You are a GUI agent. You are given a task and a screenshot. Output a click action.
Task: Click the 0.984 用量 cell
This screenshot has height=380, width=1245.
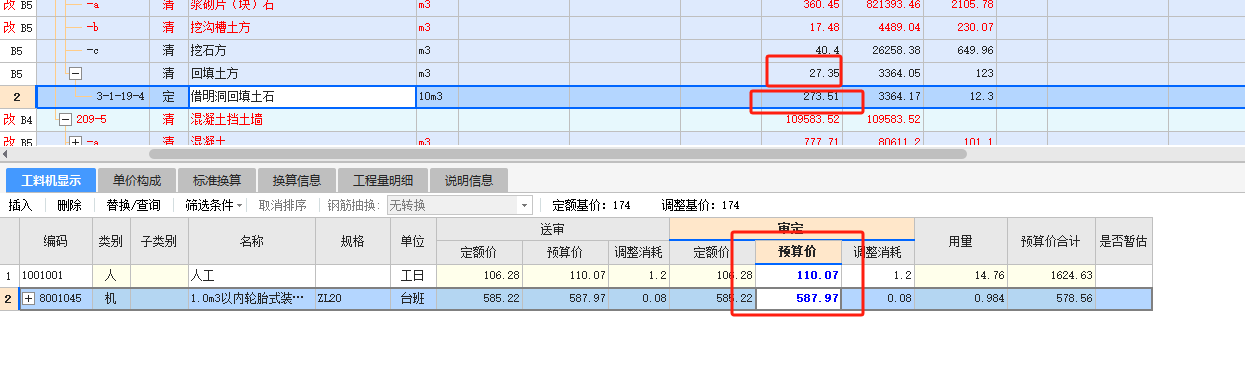(x=960, y=298)
